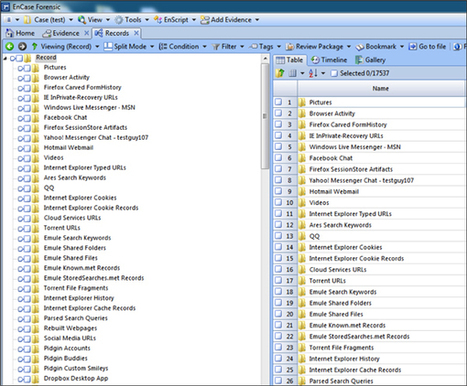Viewport: 467px width, 386px height.
Task: Check the box for table row 6 Facebook Chat
Action: (278, 158)
